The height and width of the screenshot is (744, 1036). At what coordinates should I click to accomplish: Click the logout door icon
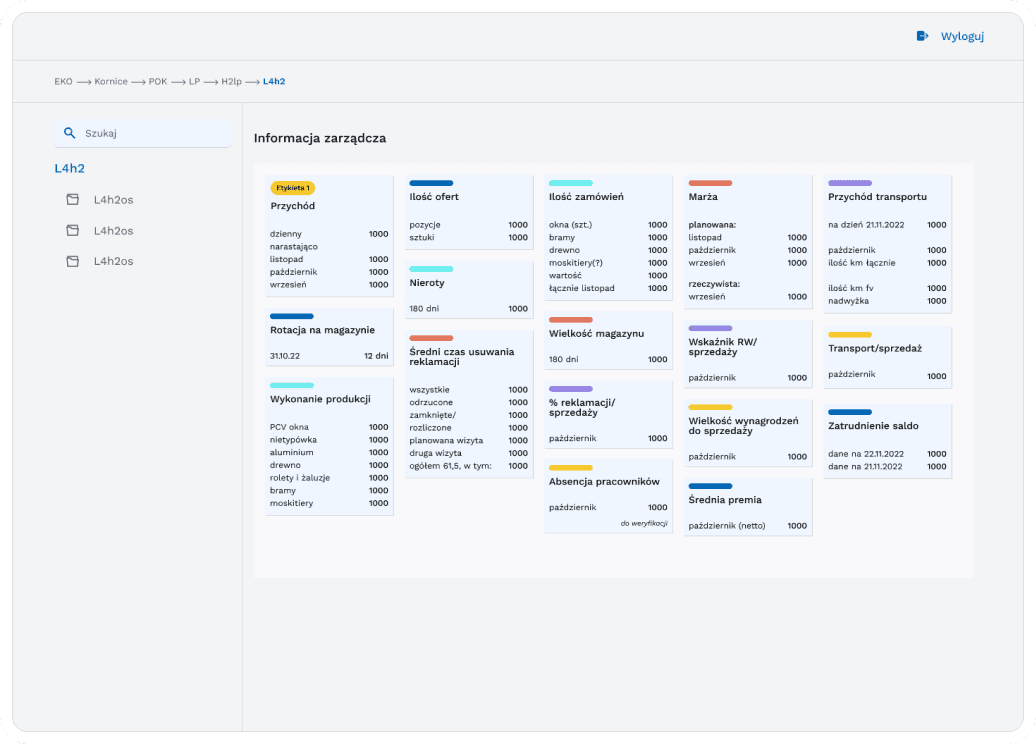[922, 36]
